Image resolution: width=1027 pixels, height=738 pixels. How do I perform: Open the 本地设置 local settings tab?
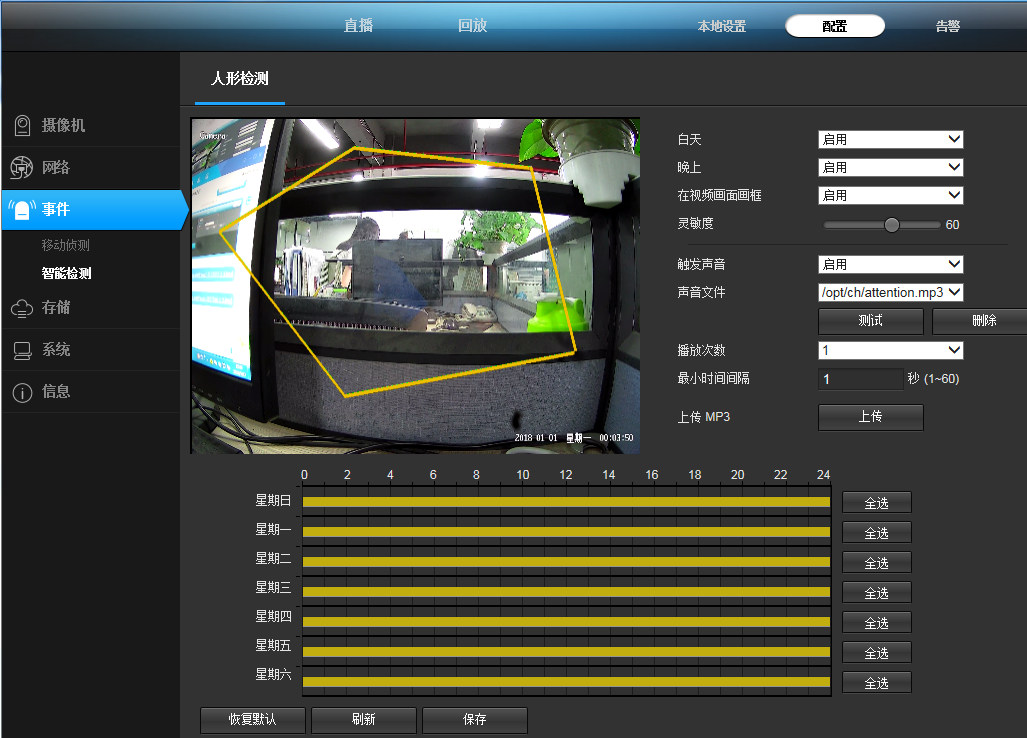722,27
